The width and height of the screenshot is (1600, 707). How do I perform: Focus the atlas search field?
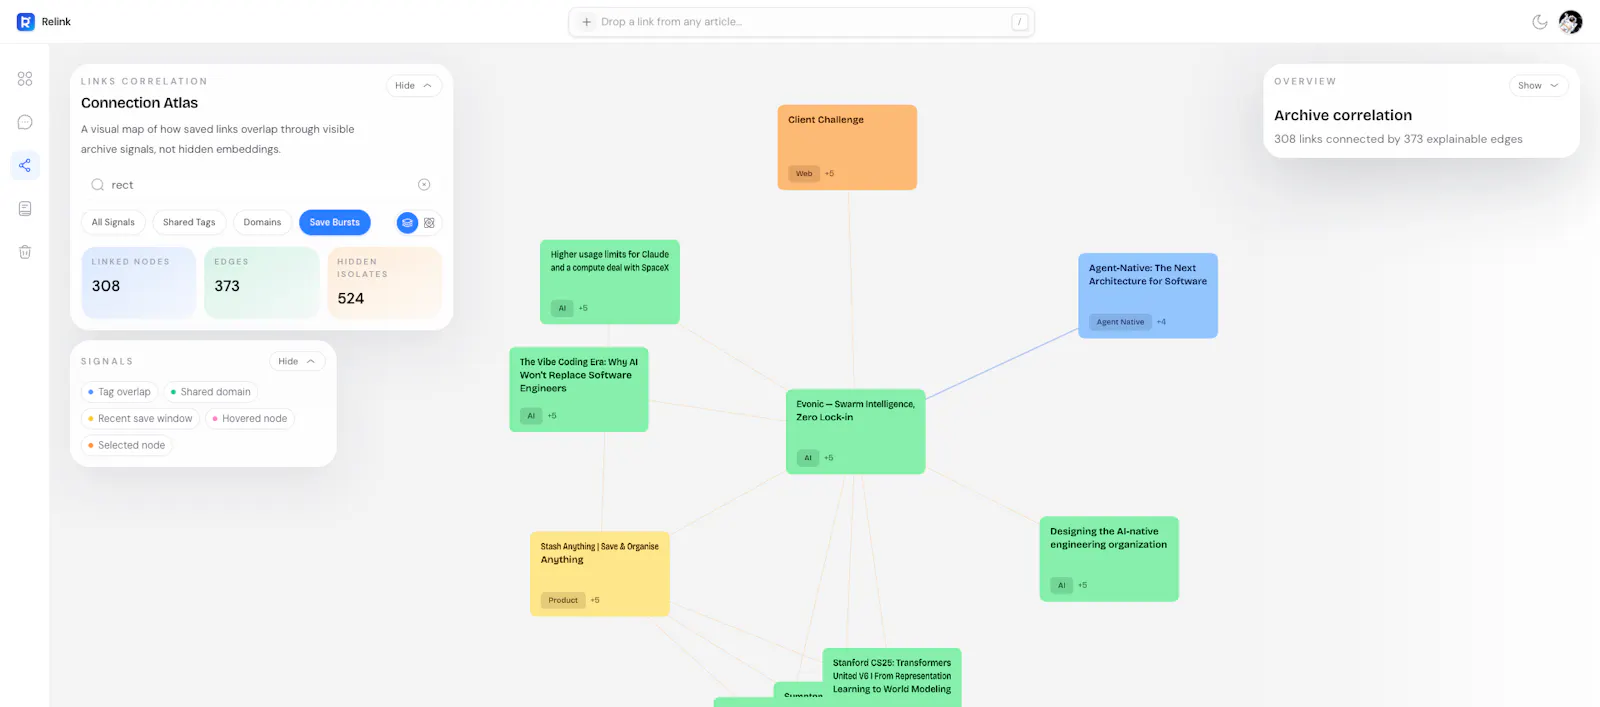[262, 185]
